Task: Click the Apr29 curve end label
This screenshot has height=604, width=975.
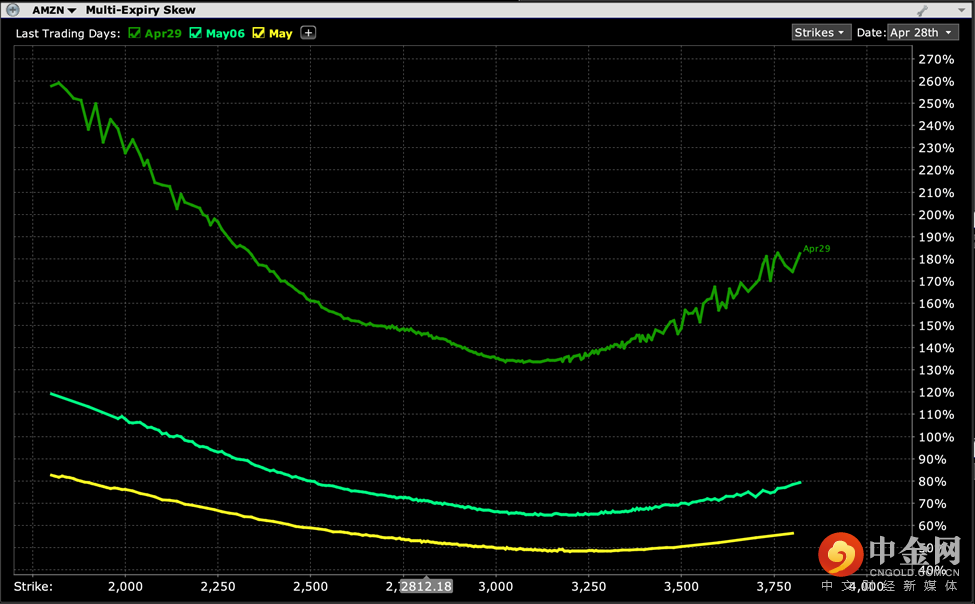Action: click(x=816, y=249)
